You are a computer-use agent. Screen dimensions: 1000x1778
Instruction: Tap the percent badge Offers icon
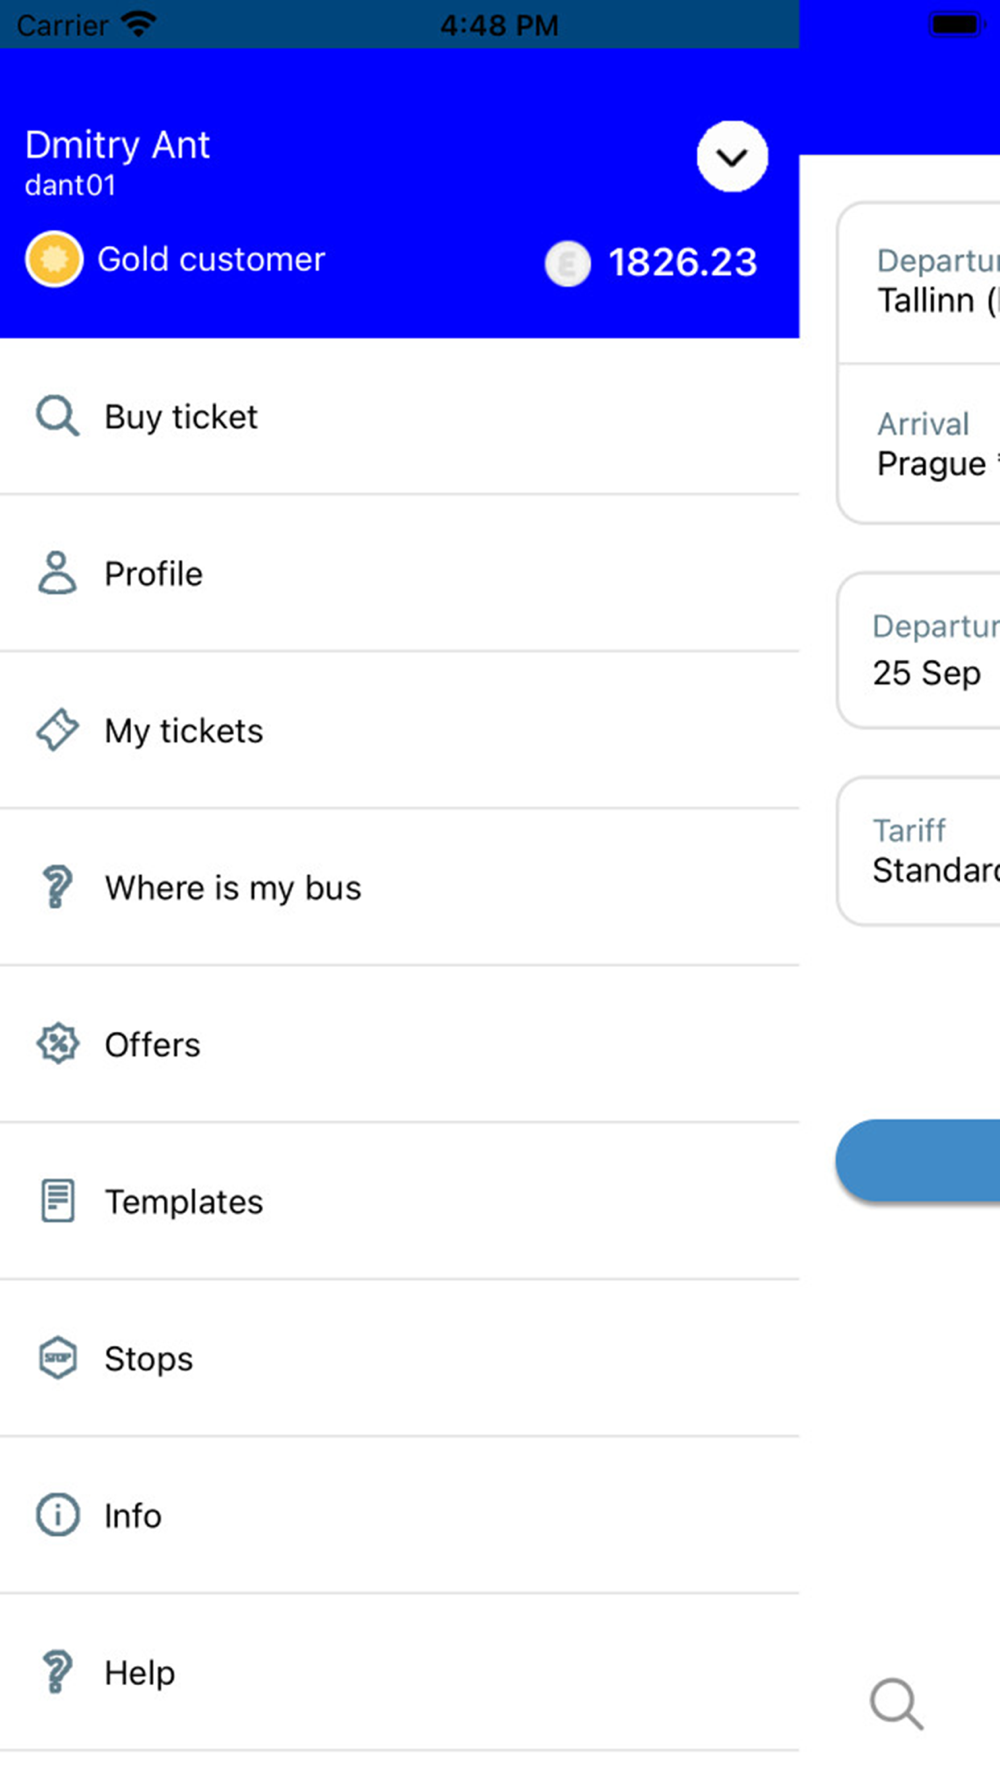tap(57, 1044)
